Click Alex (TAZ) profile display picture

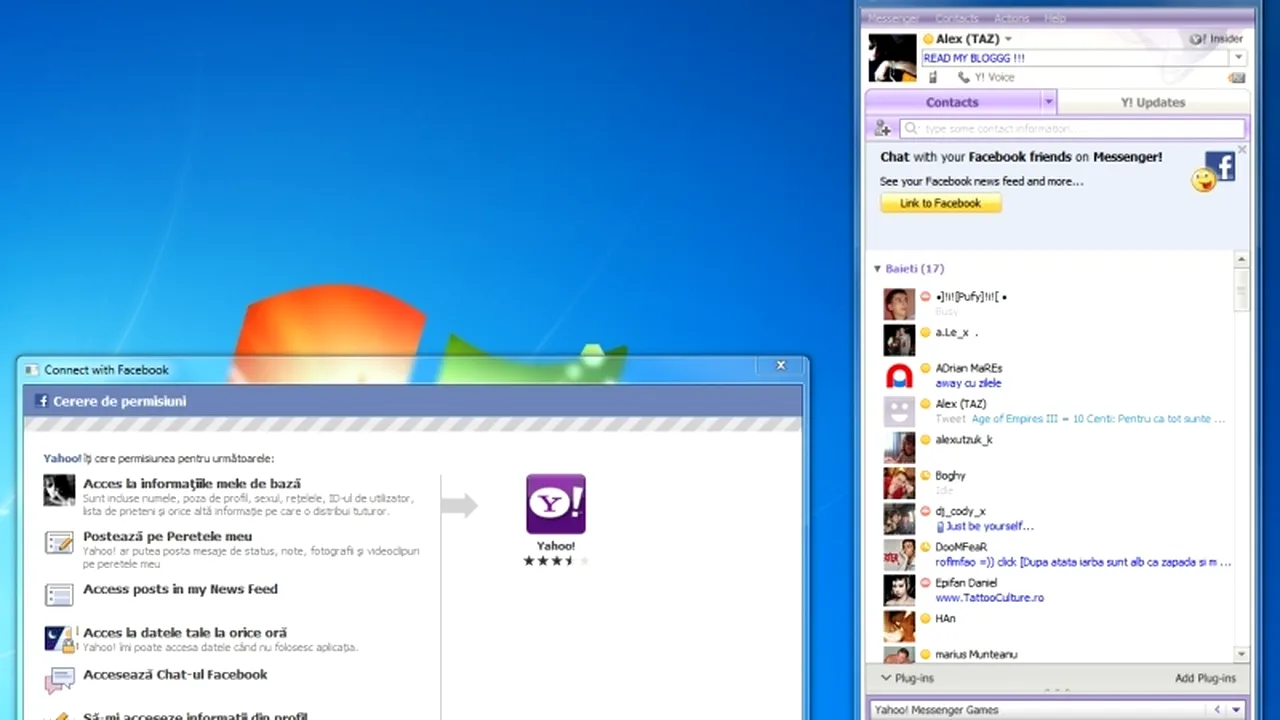[x=892, y=58]
